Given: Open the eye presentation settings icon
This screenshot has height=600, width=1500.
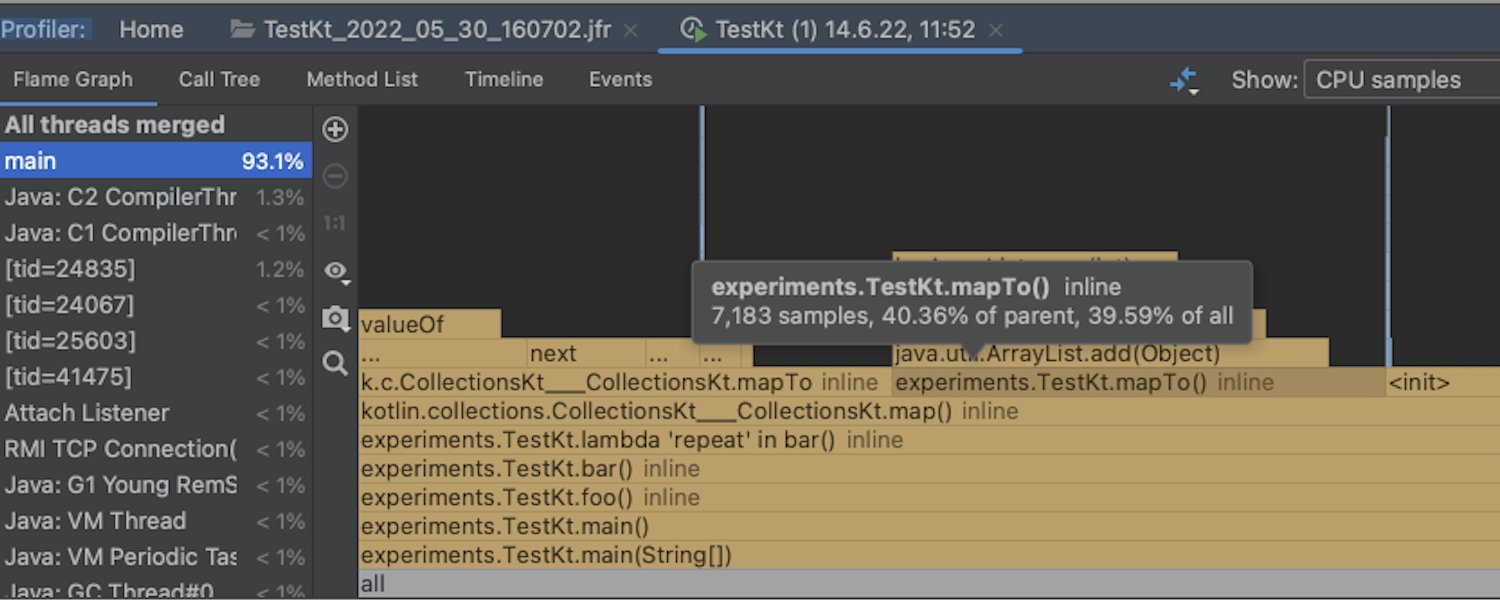Looking at the screenshot, I should tap(336, 271).
